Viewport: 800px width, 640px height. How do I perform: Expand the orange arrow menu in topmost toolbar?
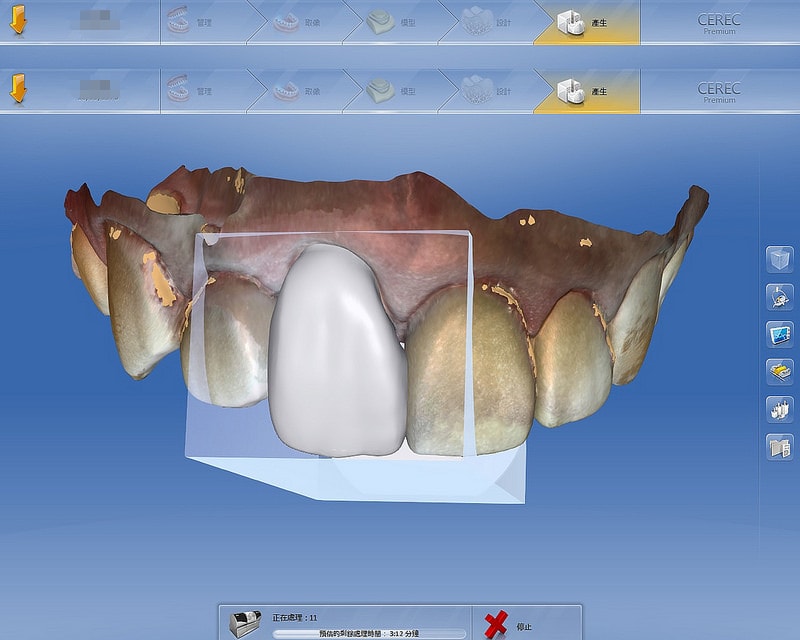(x=18, y=21)
